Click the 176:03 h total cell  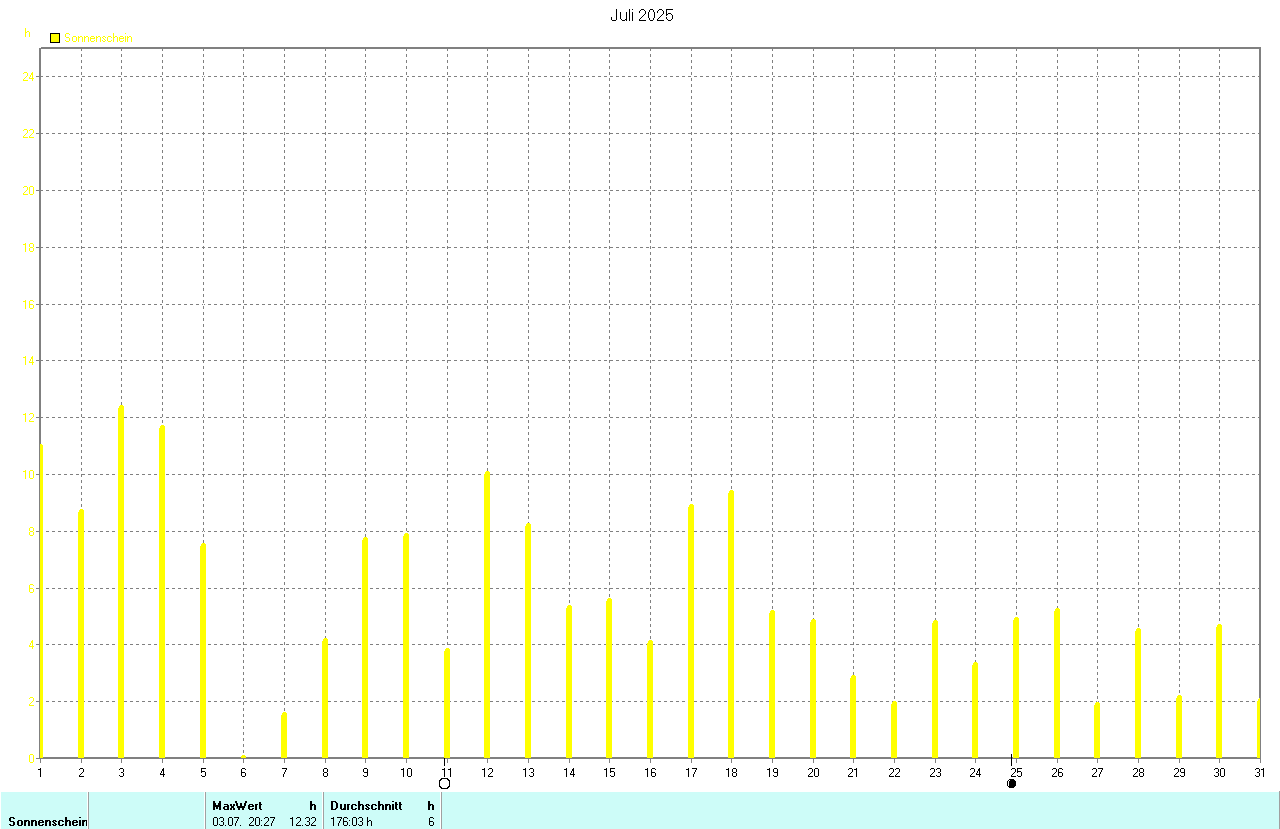coord(351,822)
